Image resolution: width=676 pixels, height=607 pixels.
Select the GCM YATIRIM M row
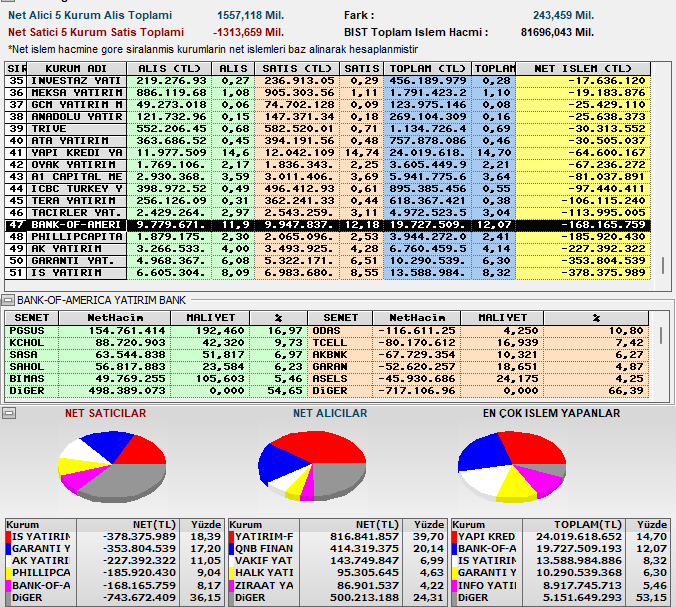pyautogui.click(x=328, y=105)
